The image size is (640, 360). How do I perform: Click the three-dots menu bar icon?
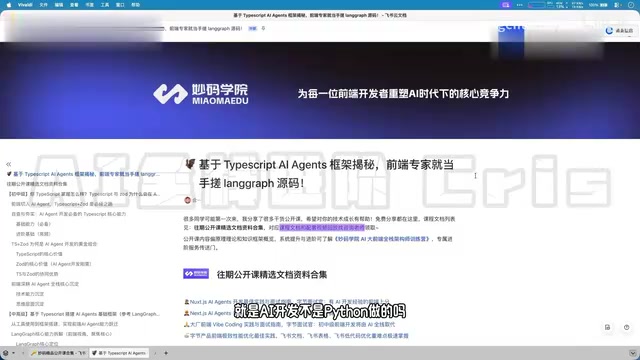(519, 5)
